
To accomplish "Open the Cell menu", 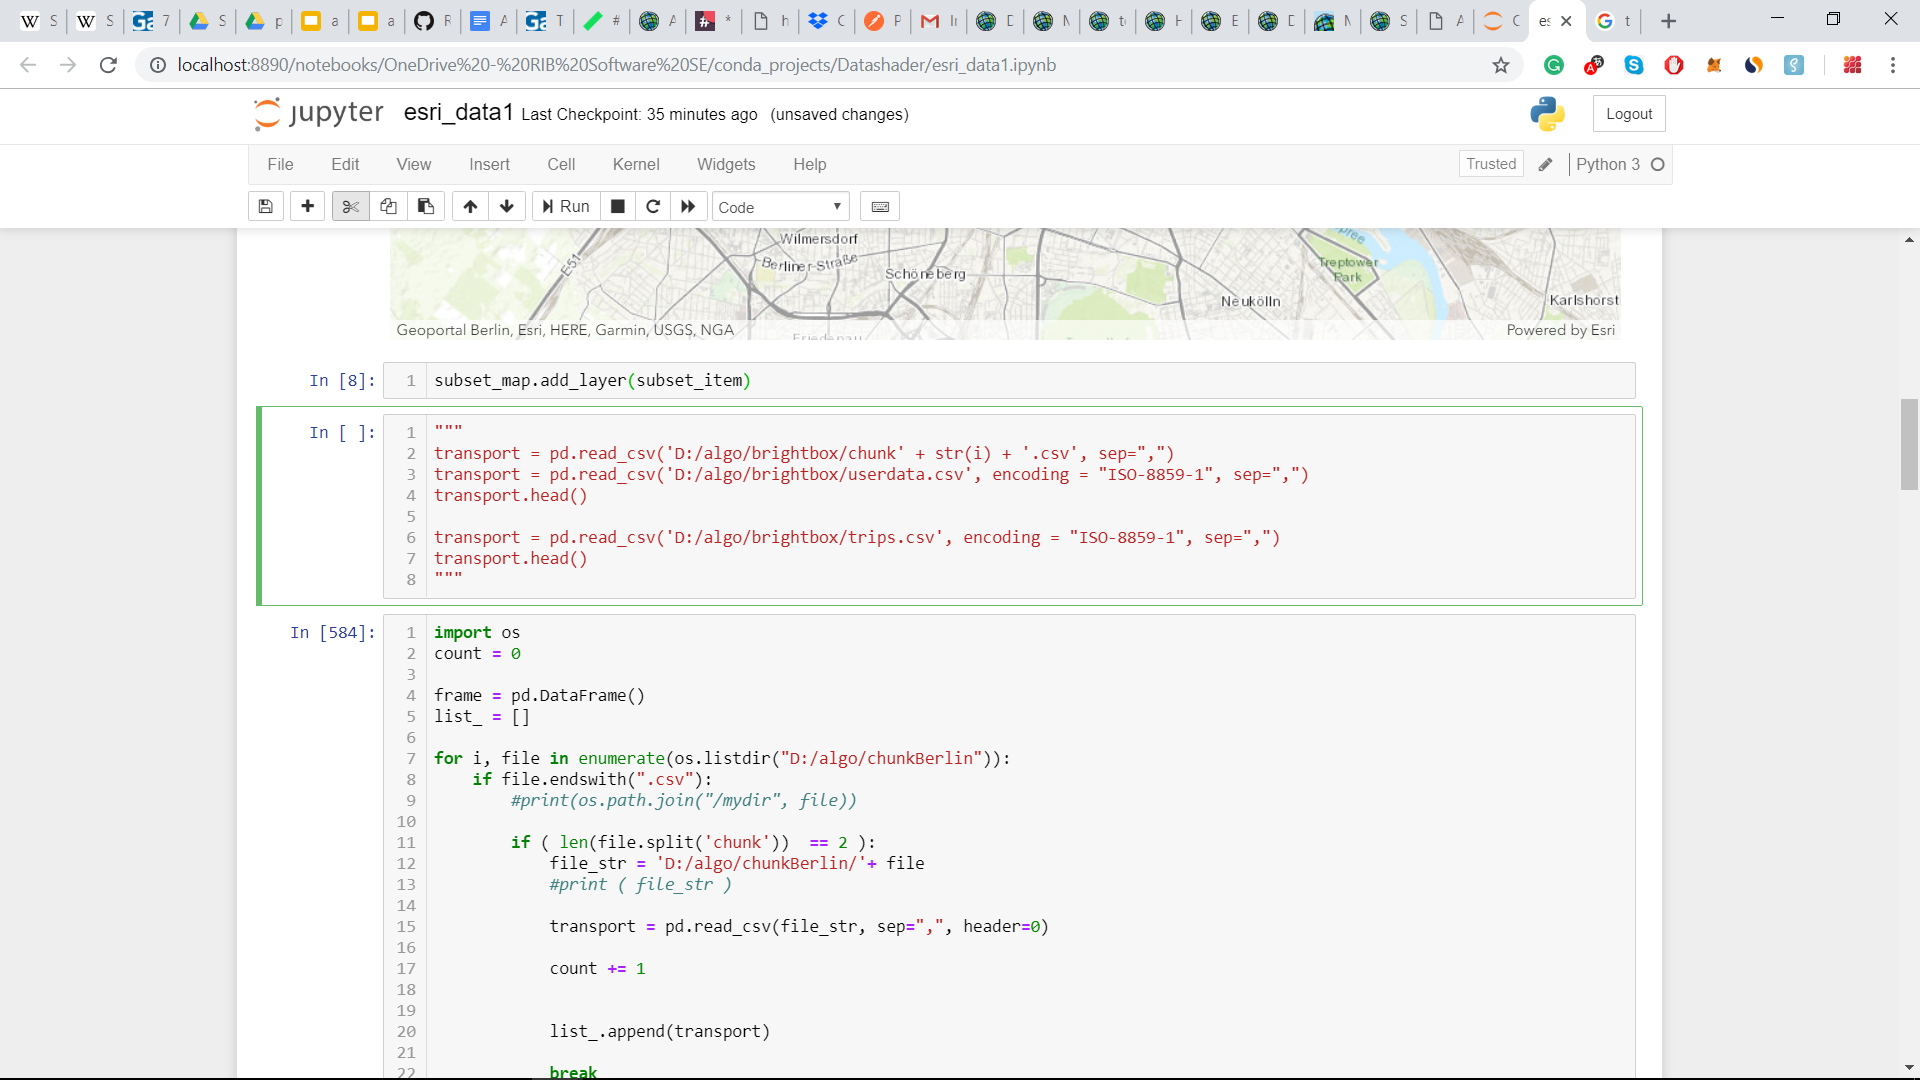I will pos(561,164).
